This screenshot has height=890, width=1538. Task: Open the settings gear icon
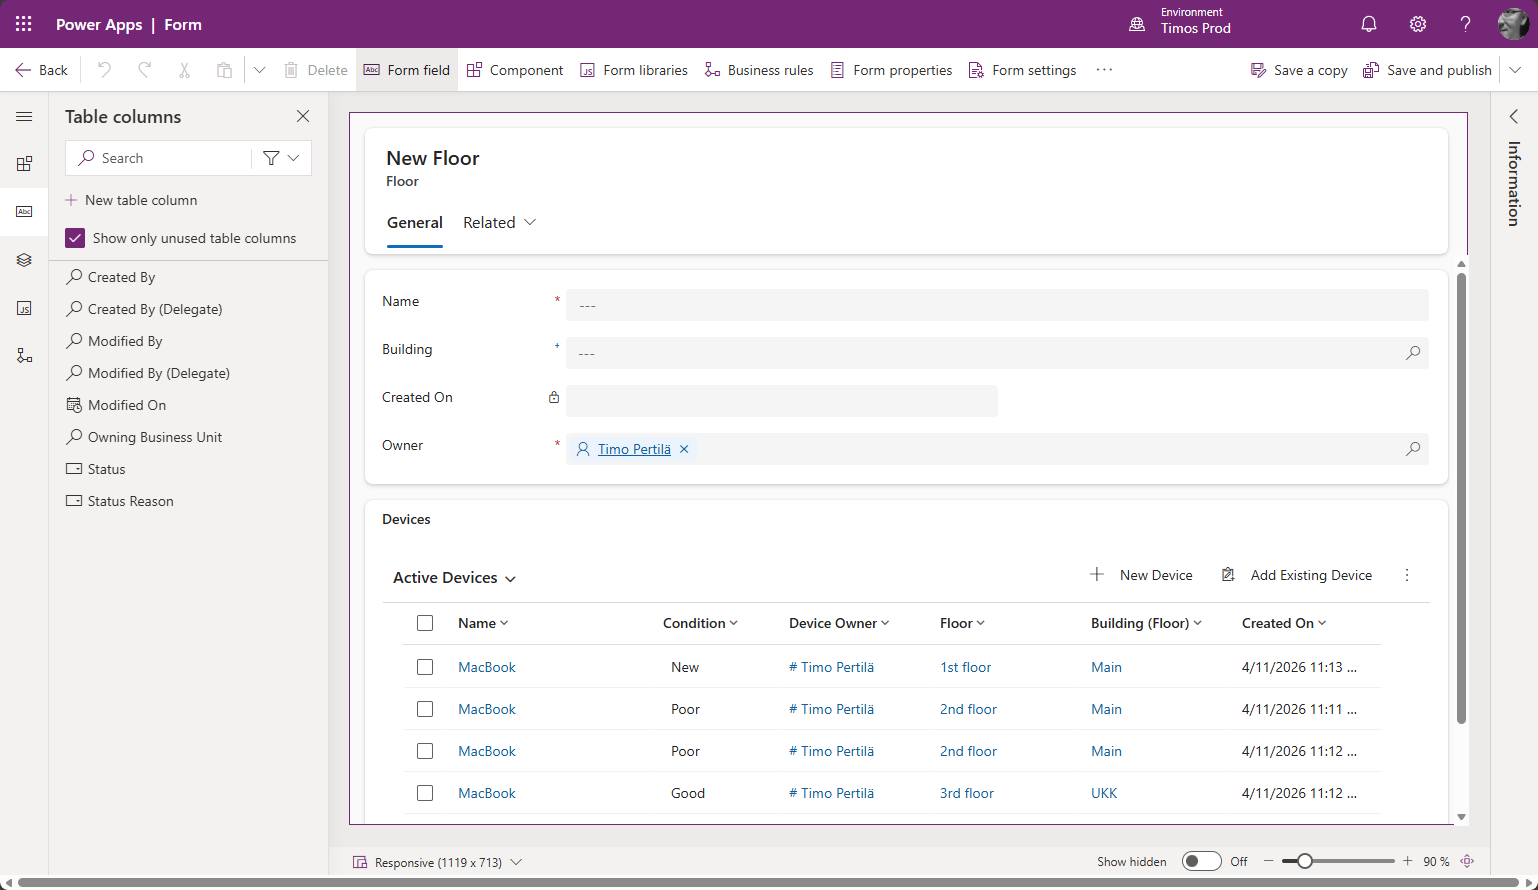coord(1417,24)
